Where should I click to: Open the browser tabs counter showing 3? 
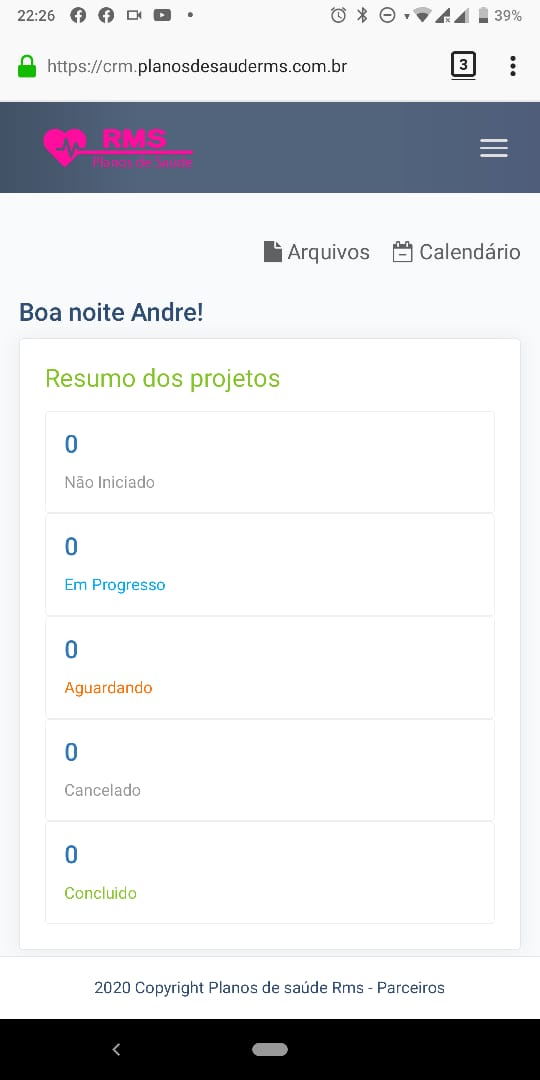464,66
